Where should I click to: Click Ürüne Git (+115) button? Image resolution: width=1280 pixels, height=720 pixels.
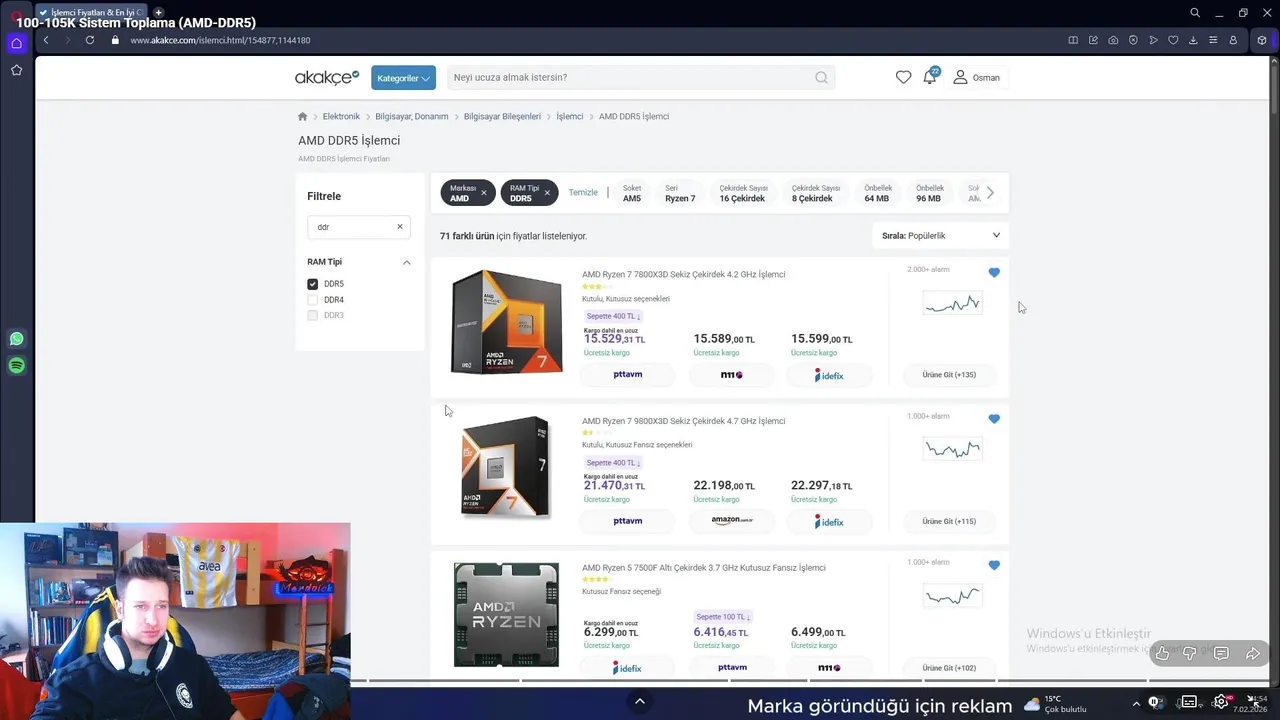click(949, 521)
